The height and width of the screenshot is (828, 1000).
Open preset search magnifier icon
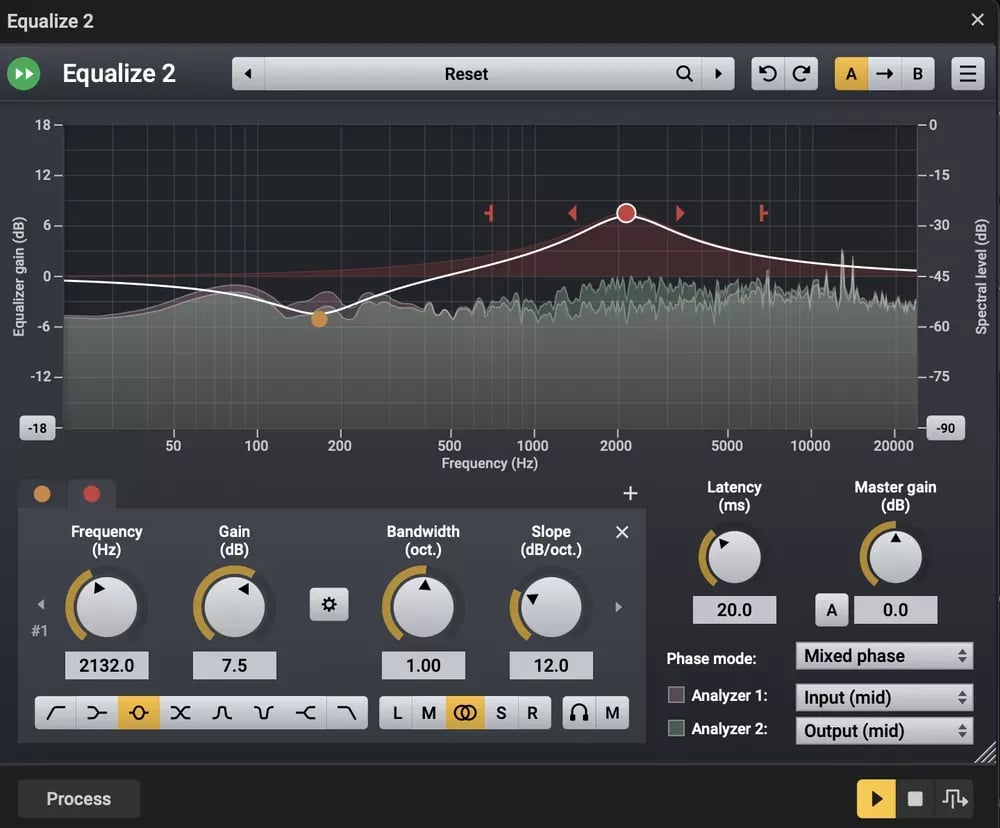(684, 74)
